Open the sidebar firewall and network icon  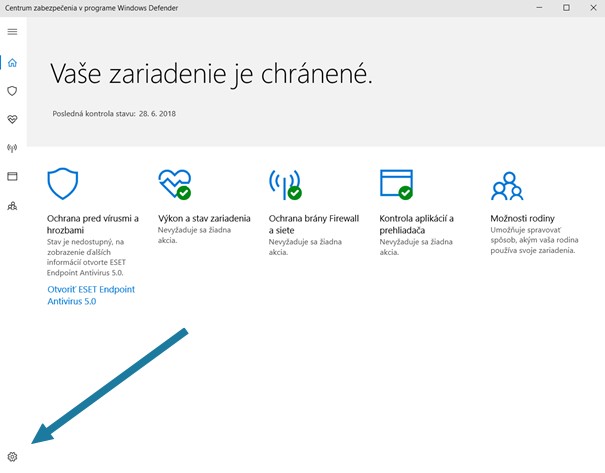click(x=12, y=148)
